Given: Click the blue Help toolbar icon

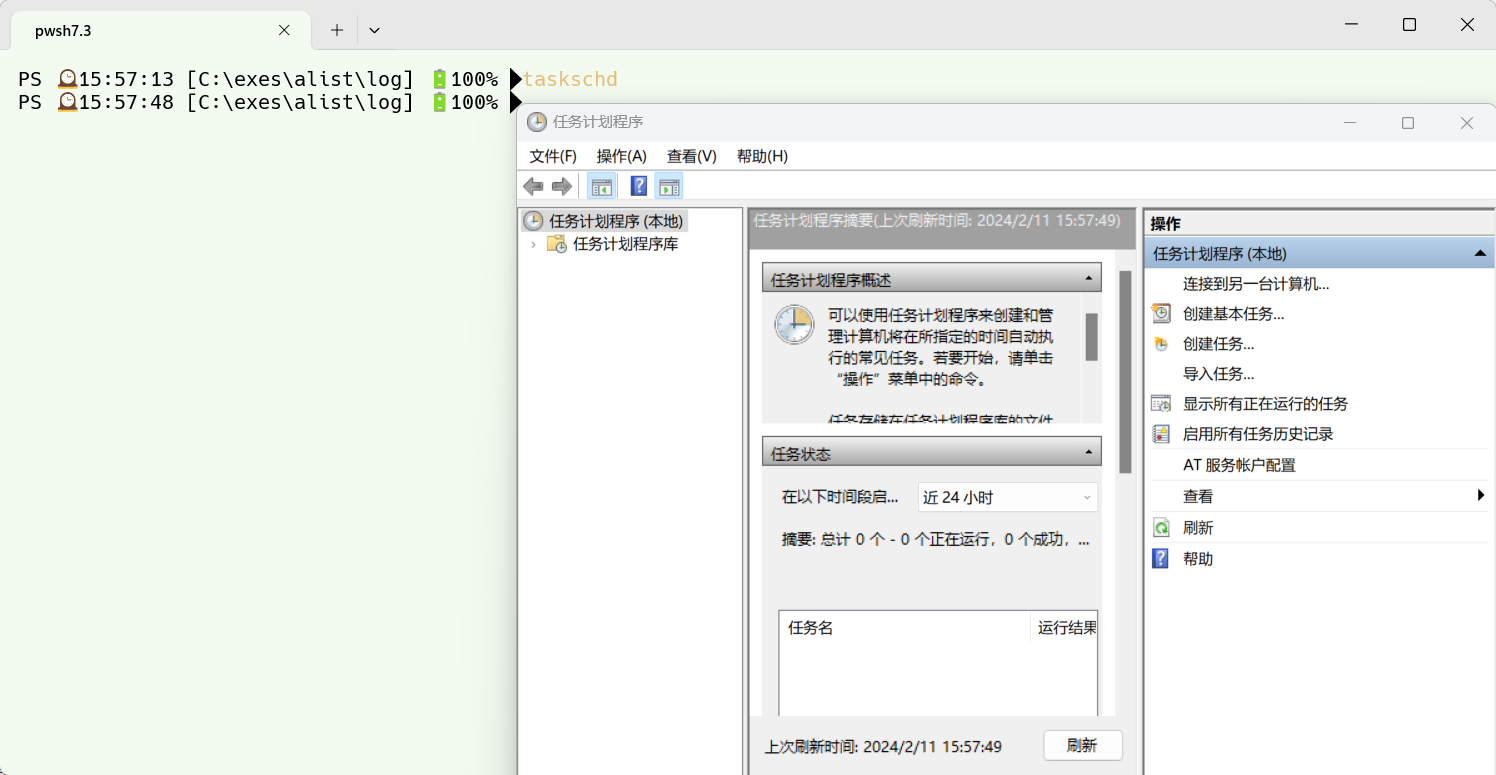Looking at the screenshot, I should (x=639, y=186).
